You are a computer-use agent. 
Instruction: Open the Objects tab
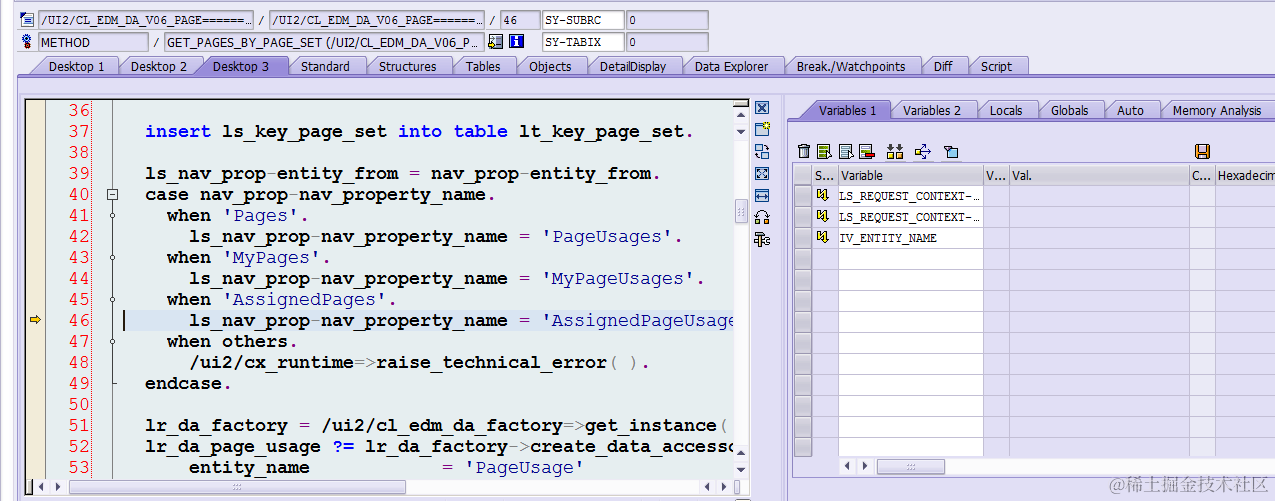(x=550, y=66)
